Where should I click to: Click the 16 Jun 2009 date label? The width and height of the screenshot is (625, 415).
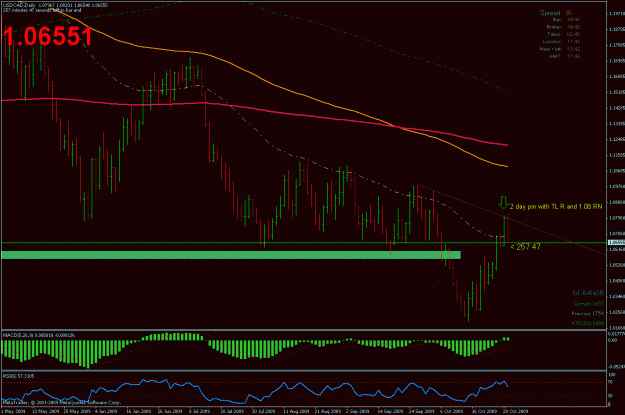coord(139,411)
